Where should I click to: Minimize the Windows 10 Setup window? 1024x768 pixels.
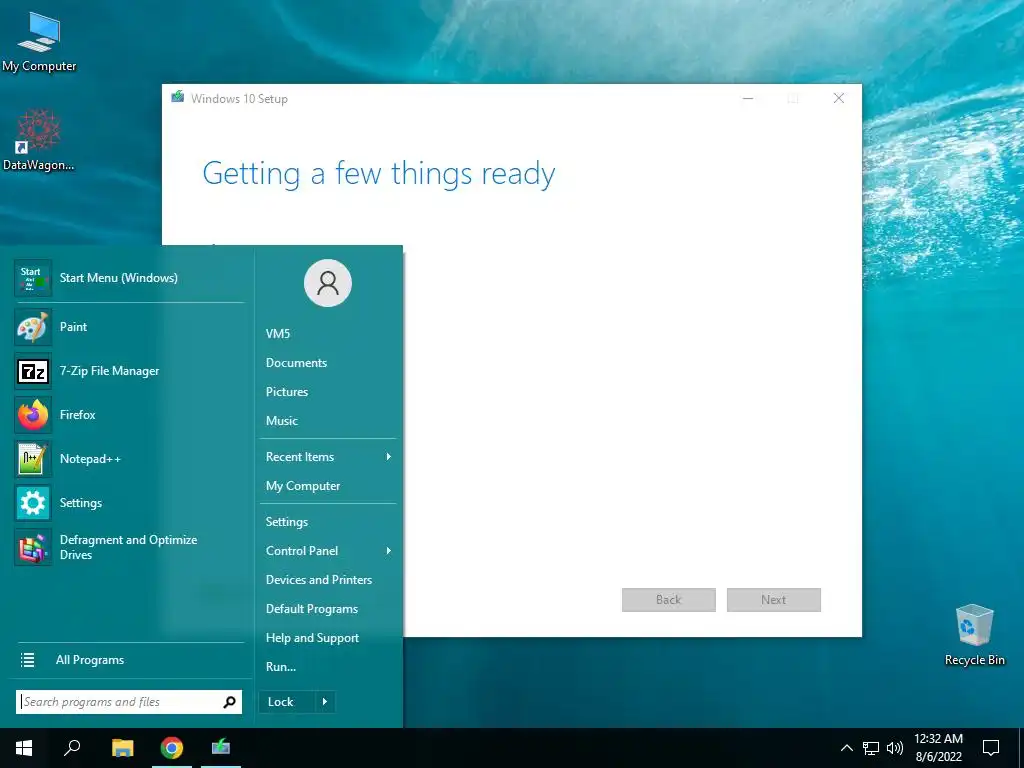coord(748,99)
